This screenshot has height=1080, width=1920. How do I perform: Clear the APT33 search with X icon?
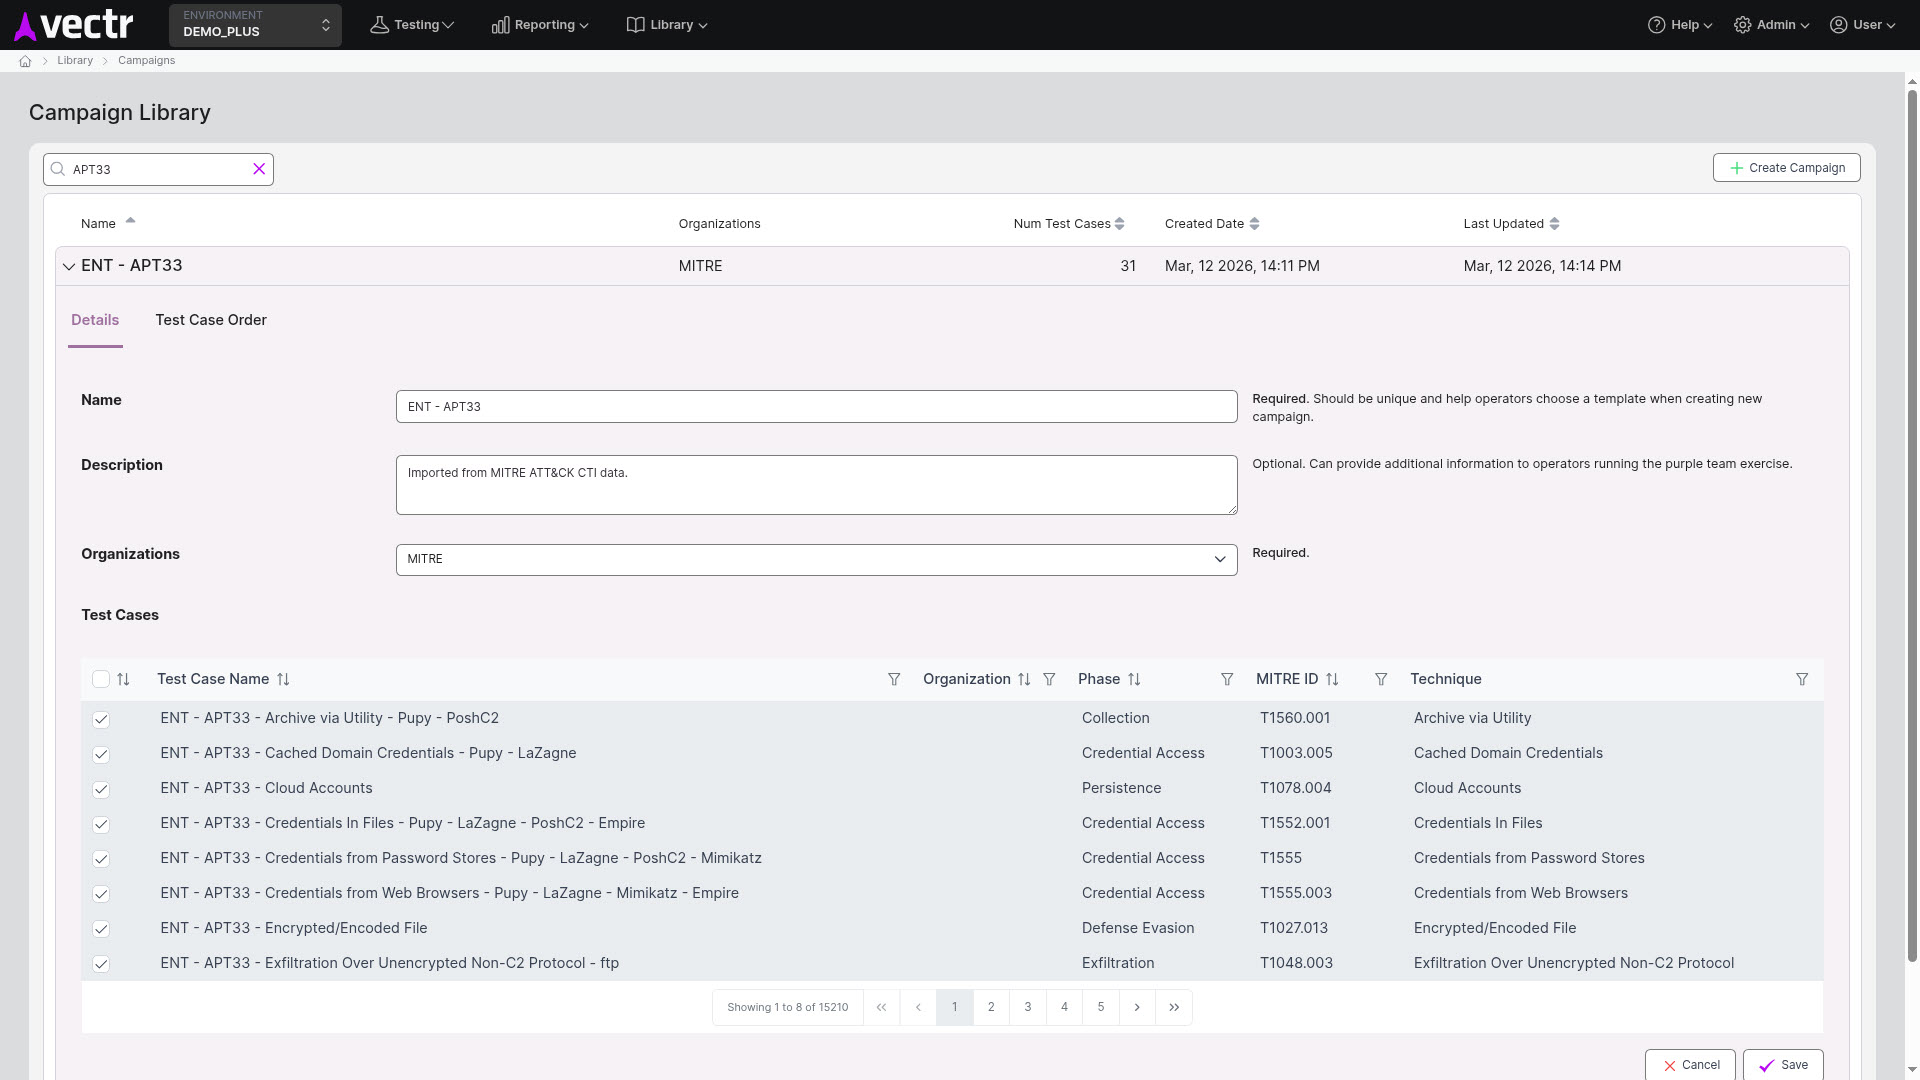[x=259, y=169]
